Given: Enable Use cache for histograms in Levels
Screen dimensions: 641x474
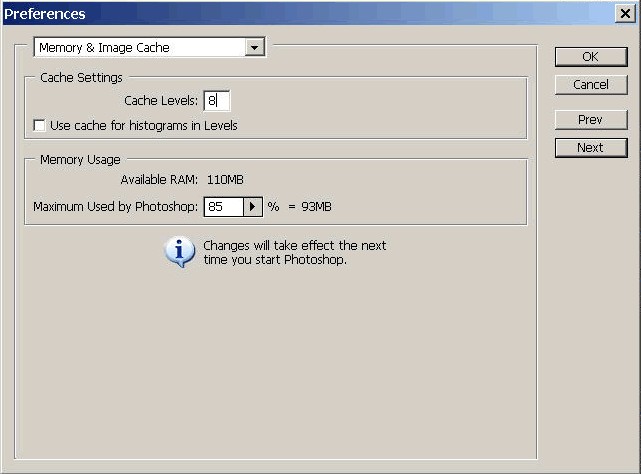Looking at the screenshot, I should pos(39,125).
